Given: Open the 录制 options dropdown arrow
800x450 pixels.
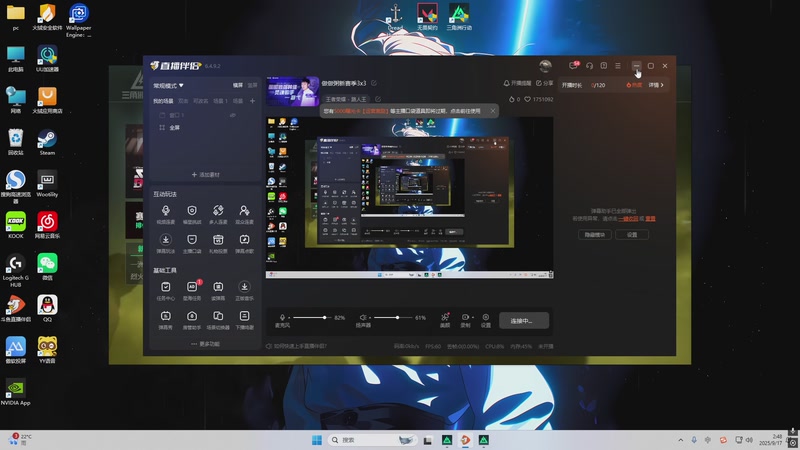Looking at the screenshot, I should pos(472,317).
